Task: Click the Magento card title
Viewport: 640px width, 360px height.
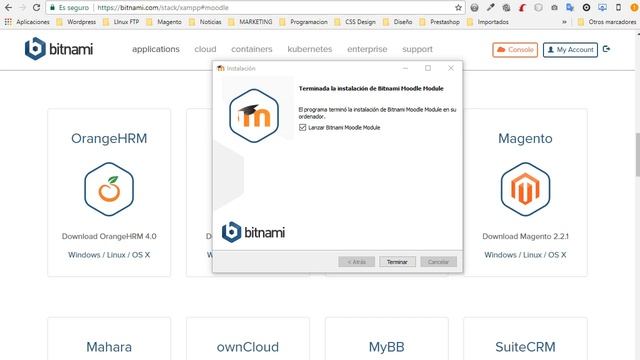Action: pyautogui.click(x=525, y=138)
